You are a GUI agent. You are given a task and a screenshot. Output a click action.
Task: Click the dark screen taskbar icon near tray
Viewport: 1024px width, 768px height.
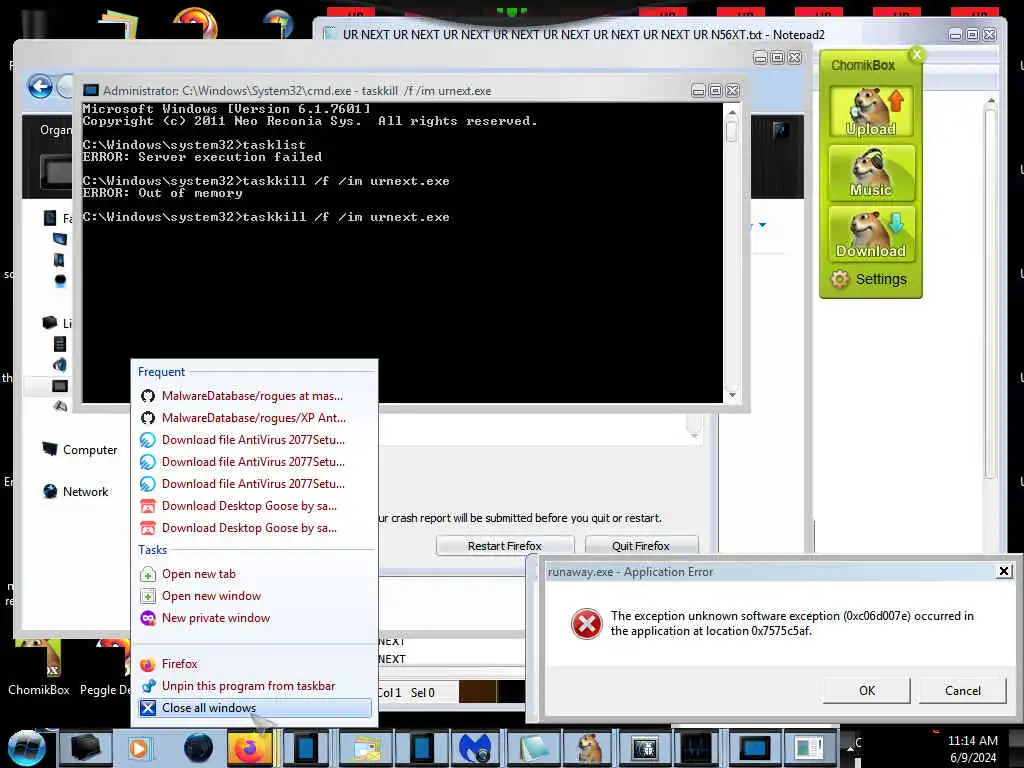click(754, 748)
